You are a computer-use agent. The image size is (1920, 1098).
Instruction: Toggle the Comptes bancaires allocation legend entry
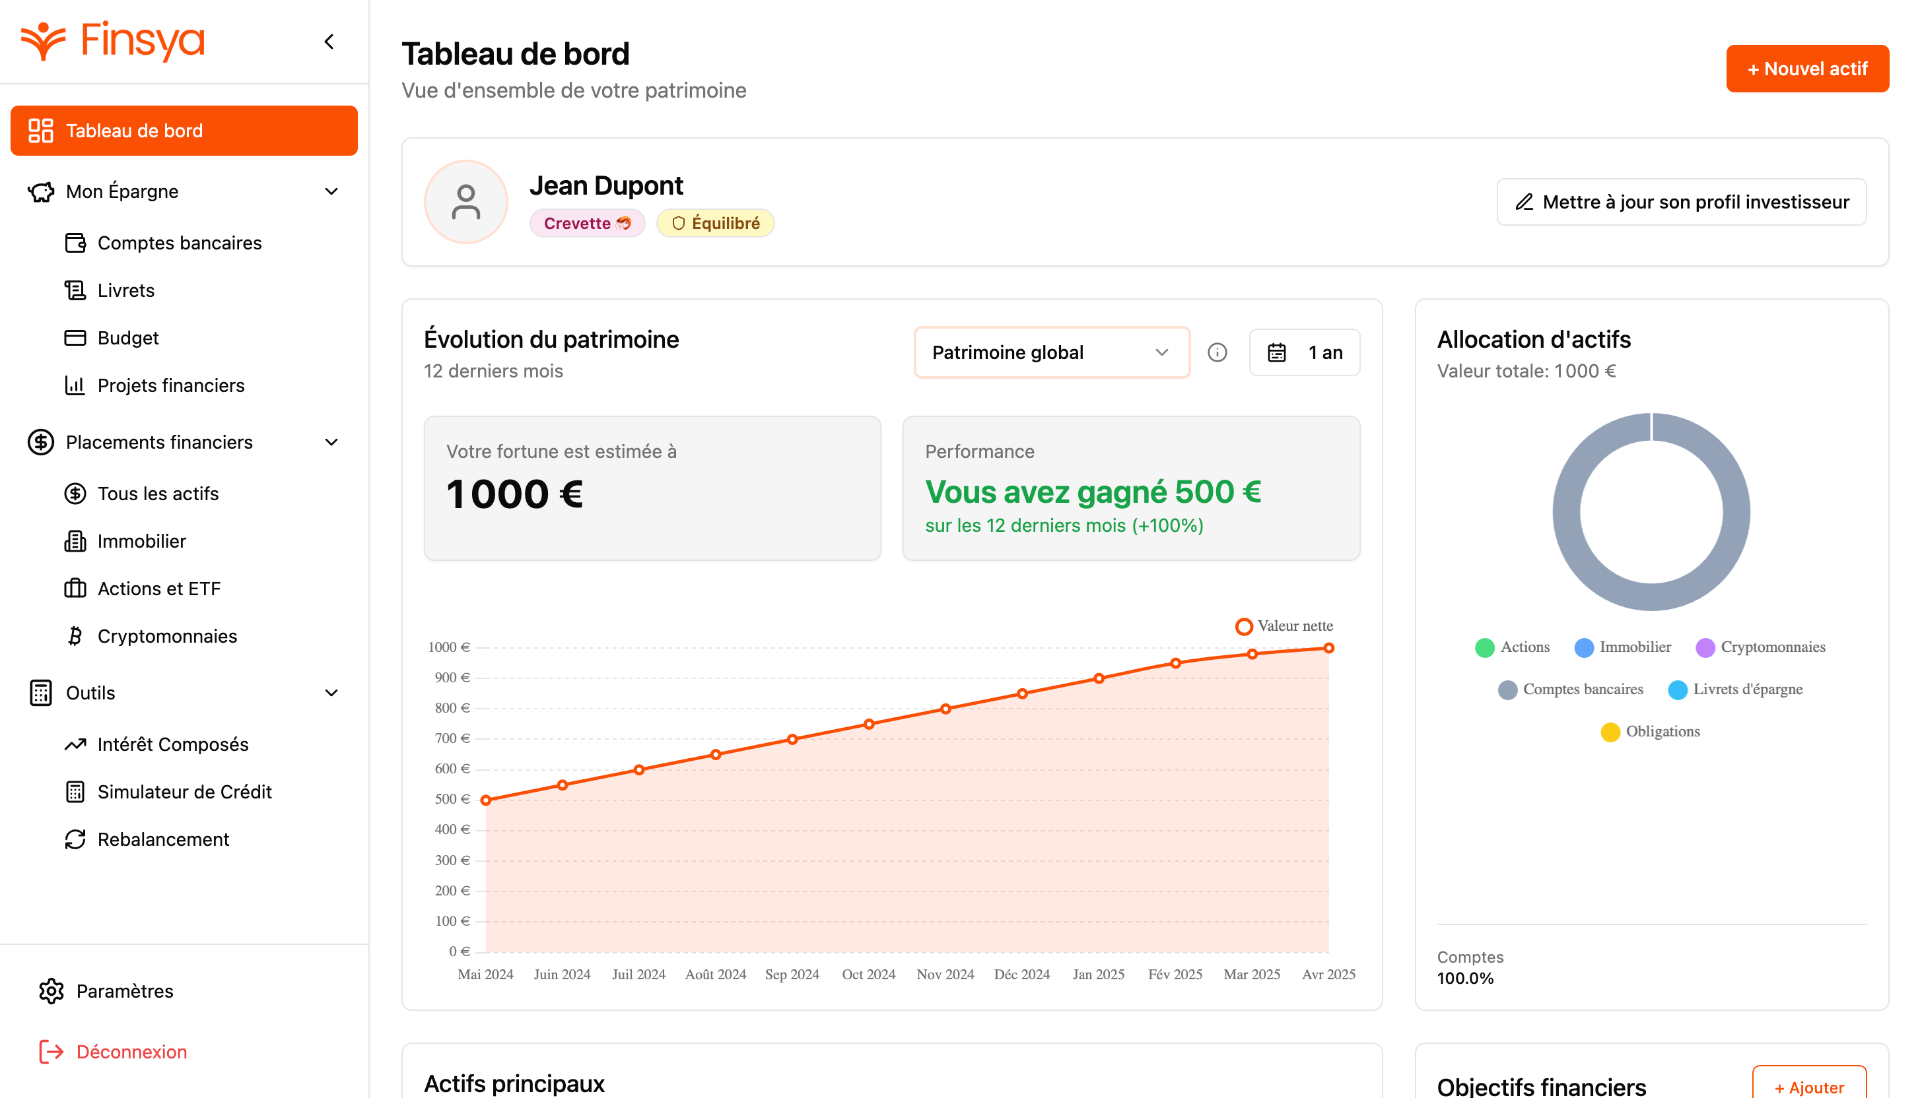(1571, 690)
